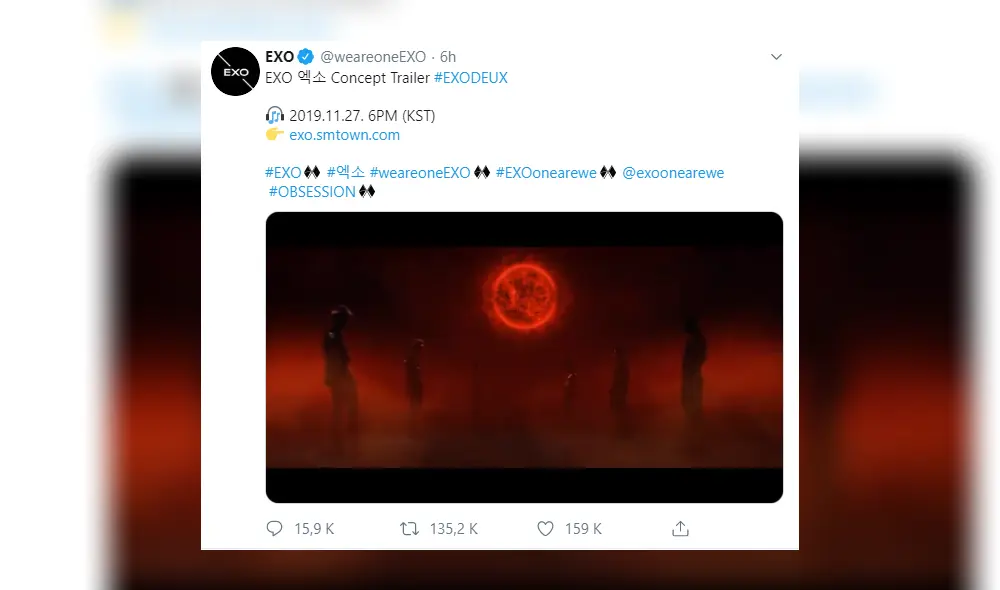Click the blue verified badge next to EXO
1000x590 pixels.
[302, 57]
